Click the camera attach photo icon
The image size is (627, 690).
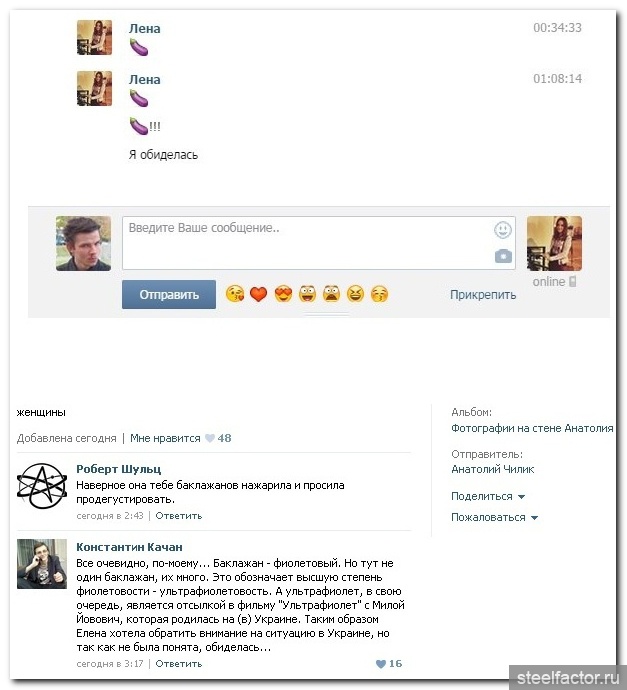click(503, 256)
